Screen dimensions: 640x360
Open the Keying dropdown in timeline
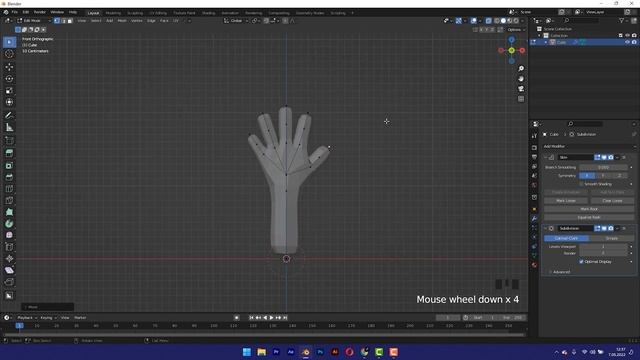pos(48,318)
